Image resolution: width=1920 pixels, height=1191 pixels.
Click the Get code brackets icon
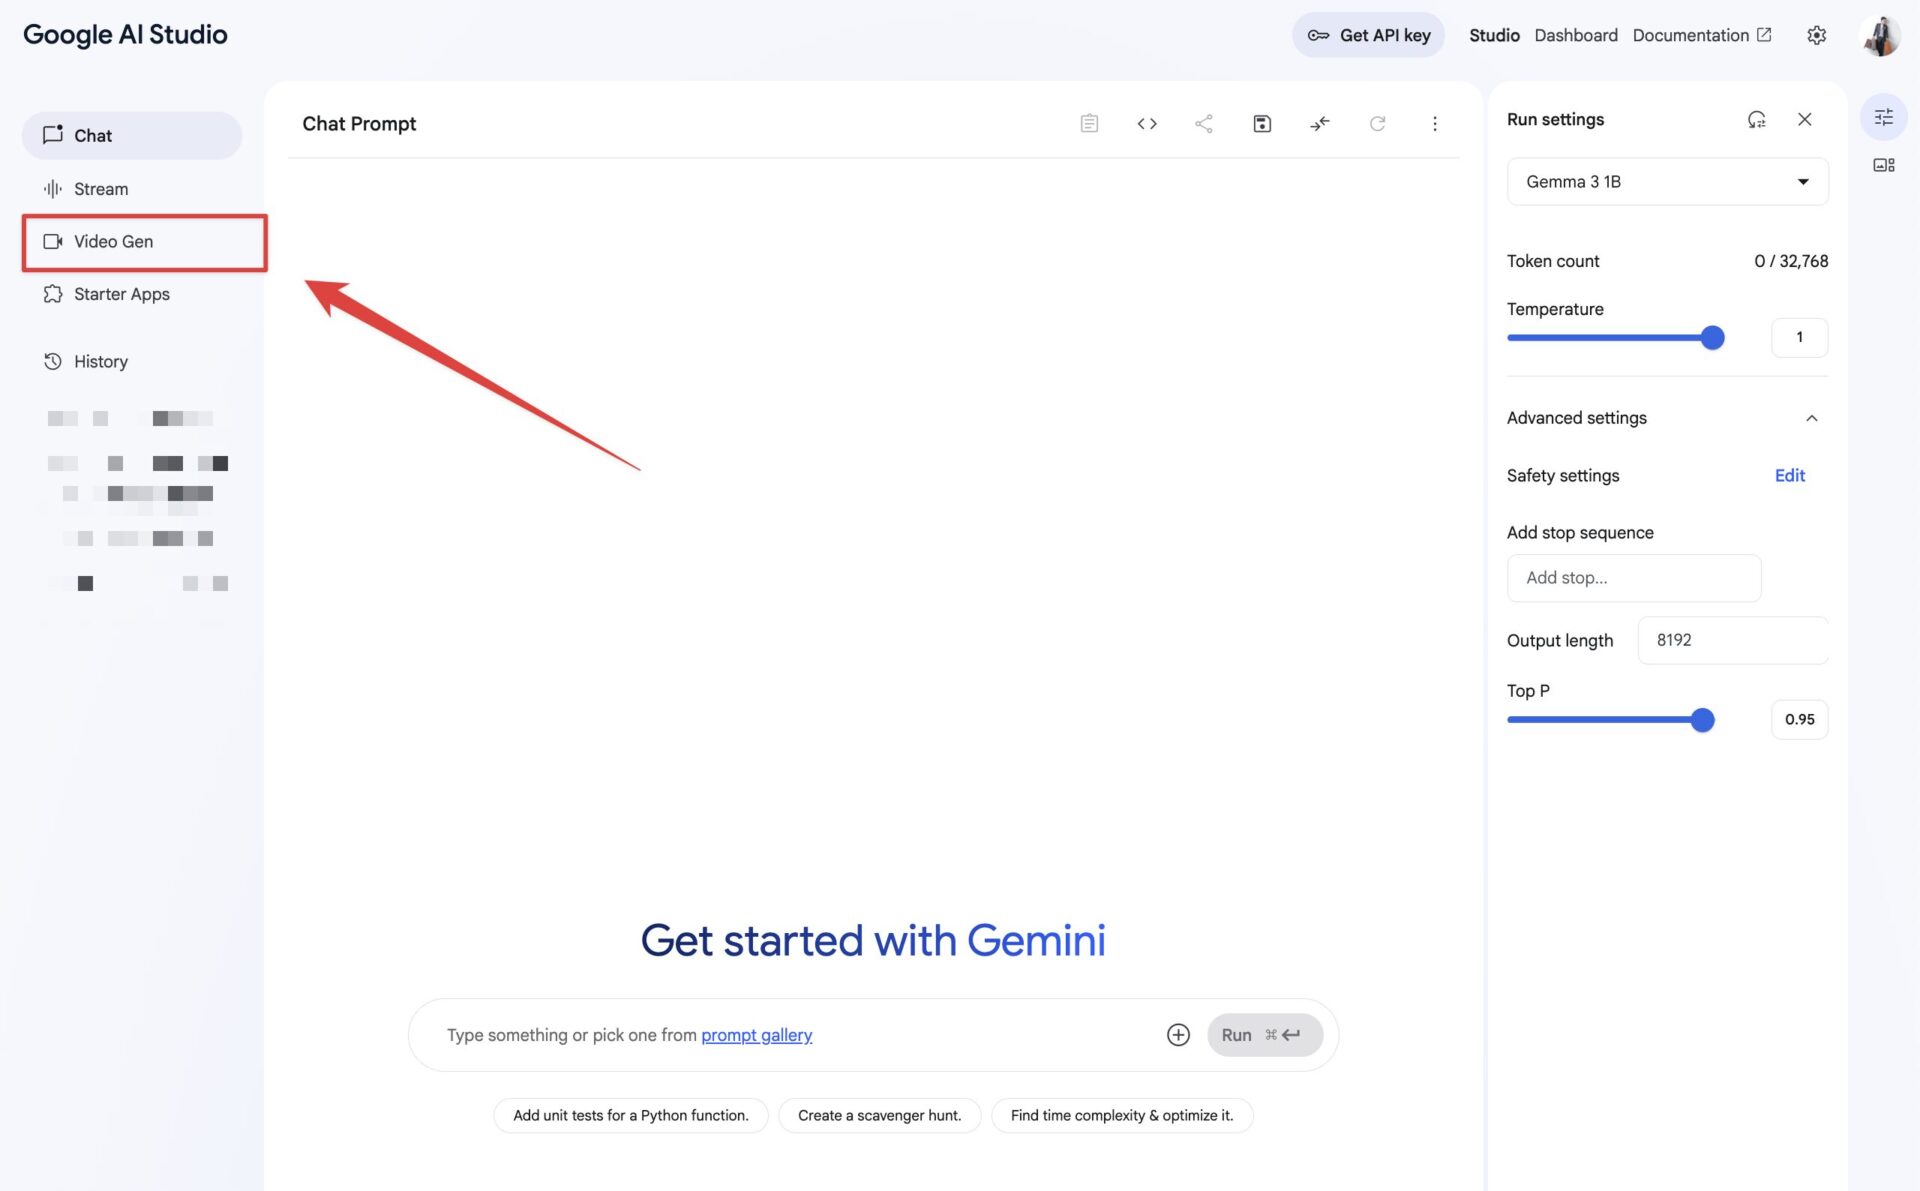point(1147,124)
